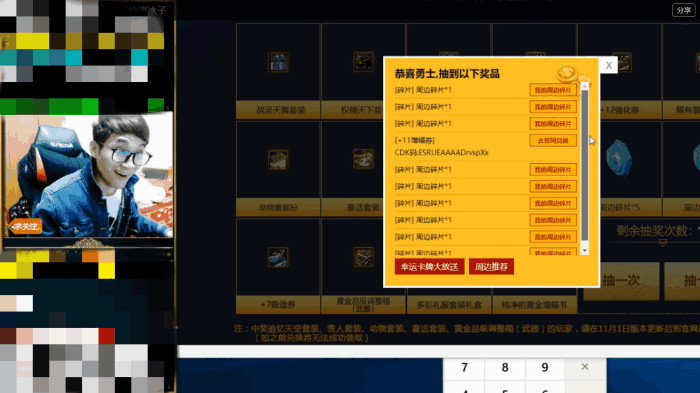Click the popup scrollbar up arrow

585,86
